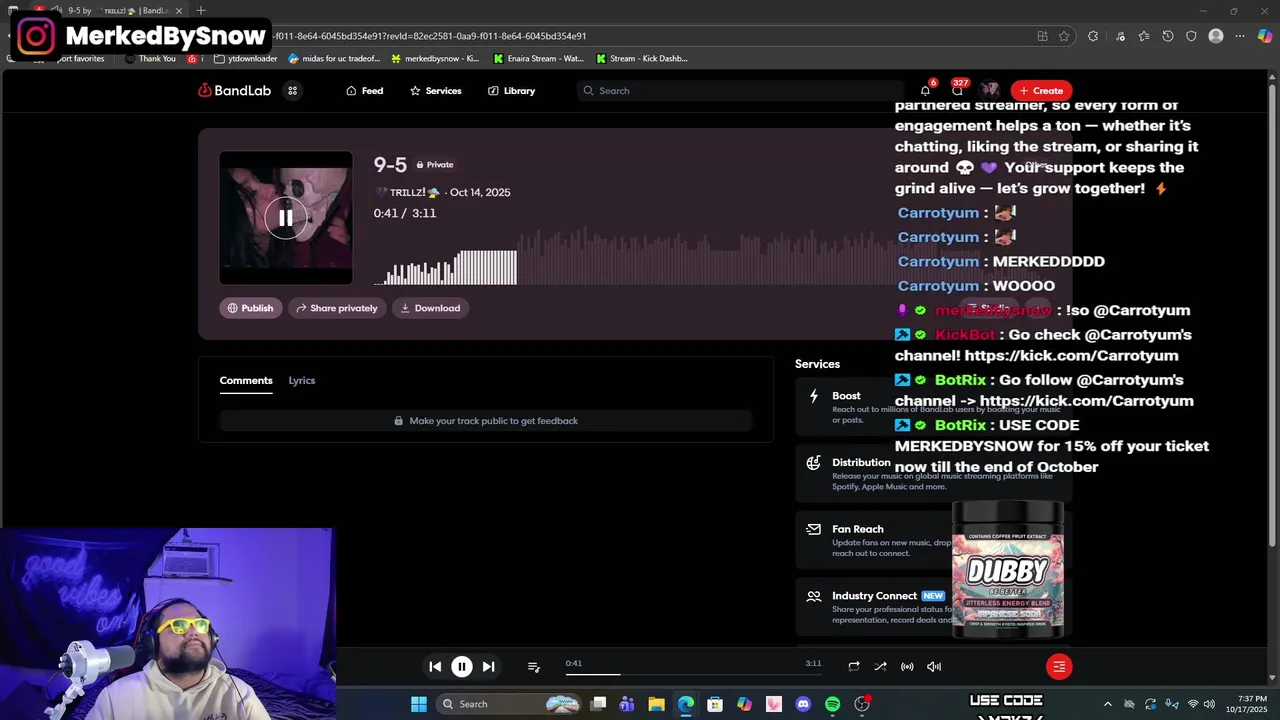1280x720 pixels.
Task: Show hidden system tray icons
Action: point(1107,704)
